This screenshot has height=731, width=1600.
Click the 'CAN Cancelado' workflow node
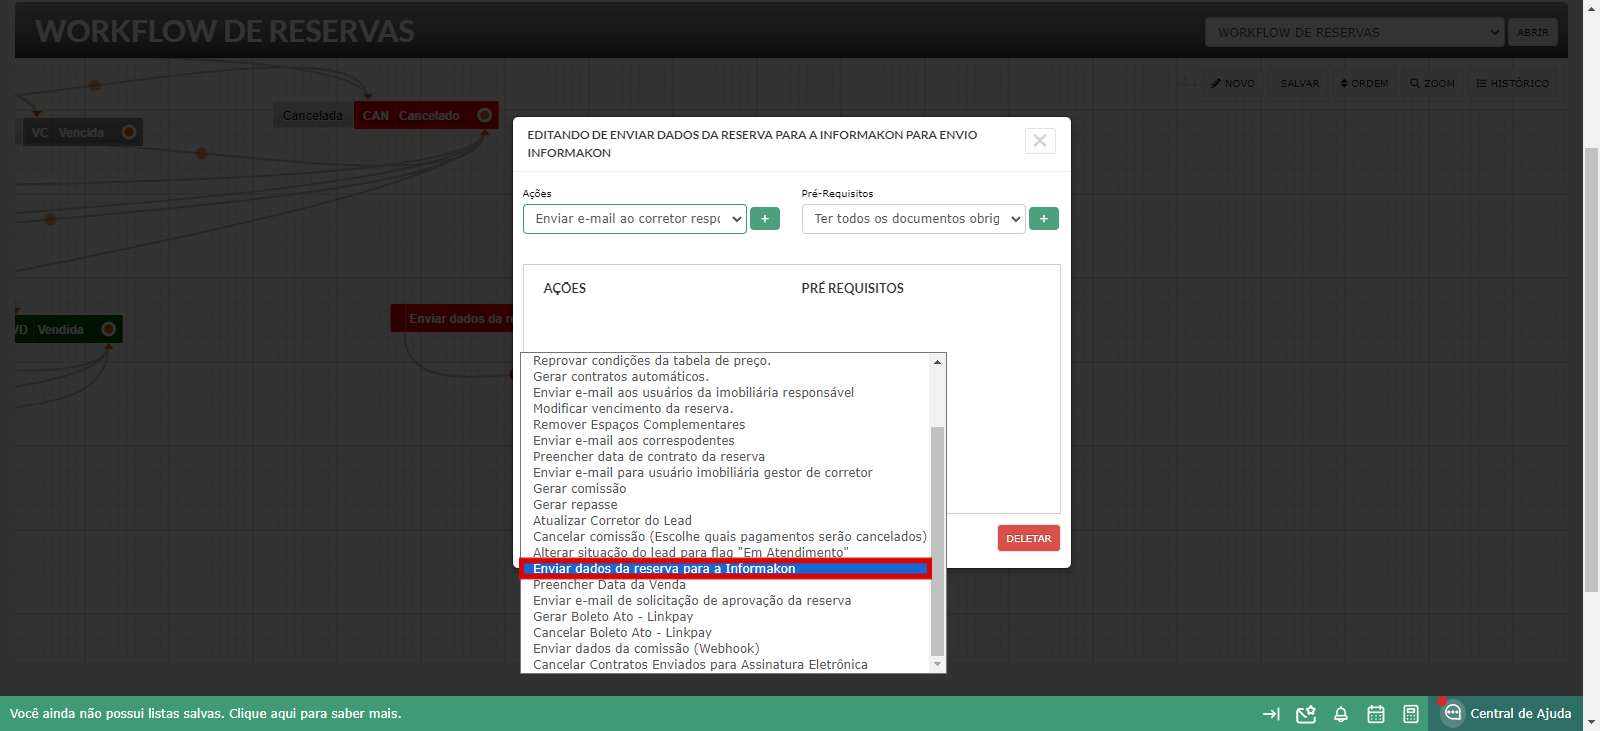tap(425, 115)
